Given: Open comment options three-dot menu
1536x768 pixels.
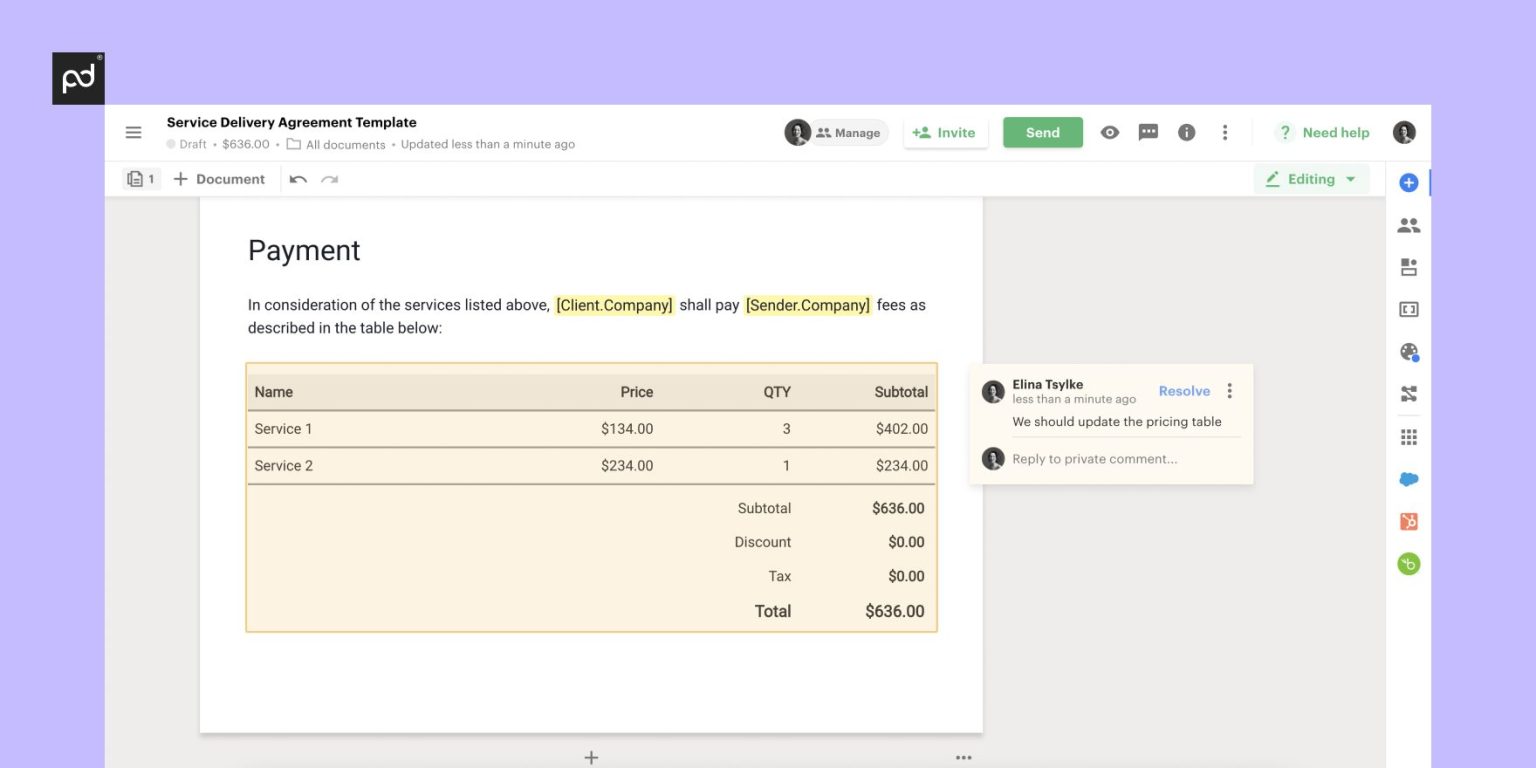Looking at the screenshot, I should click(x=1229, y=391).
